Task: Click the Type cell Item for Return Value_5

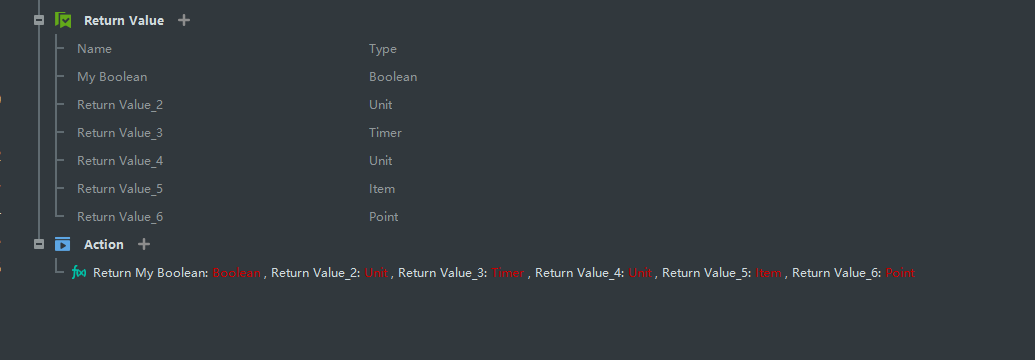Action: click(382, 189)
